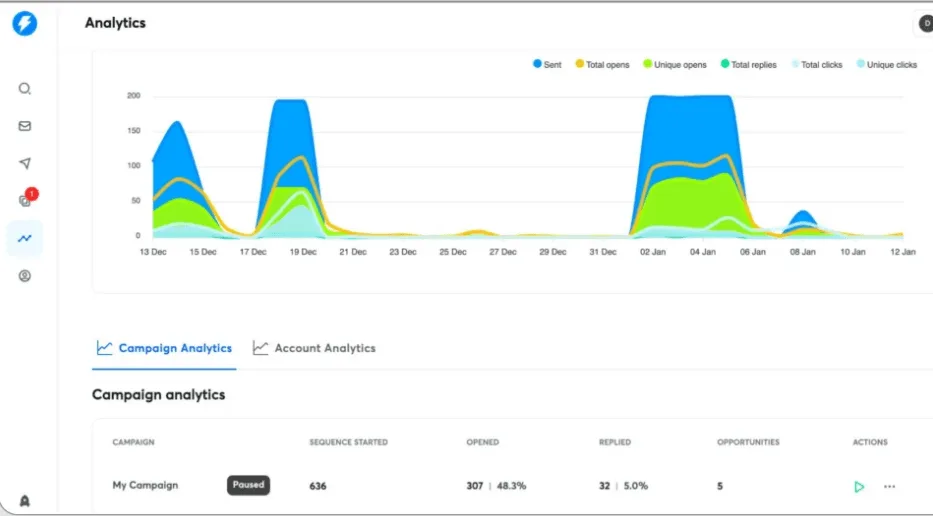The image size is (933, 516).
Task: Toggle the Sent series in chart legend
Action: pos(547,65)
